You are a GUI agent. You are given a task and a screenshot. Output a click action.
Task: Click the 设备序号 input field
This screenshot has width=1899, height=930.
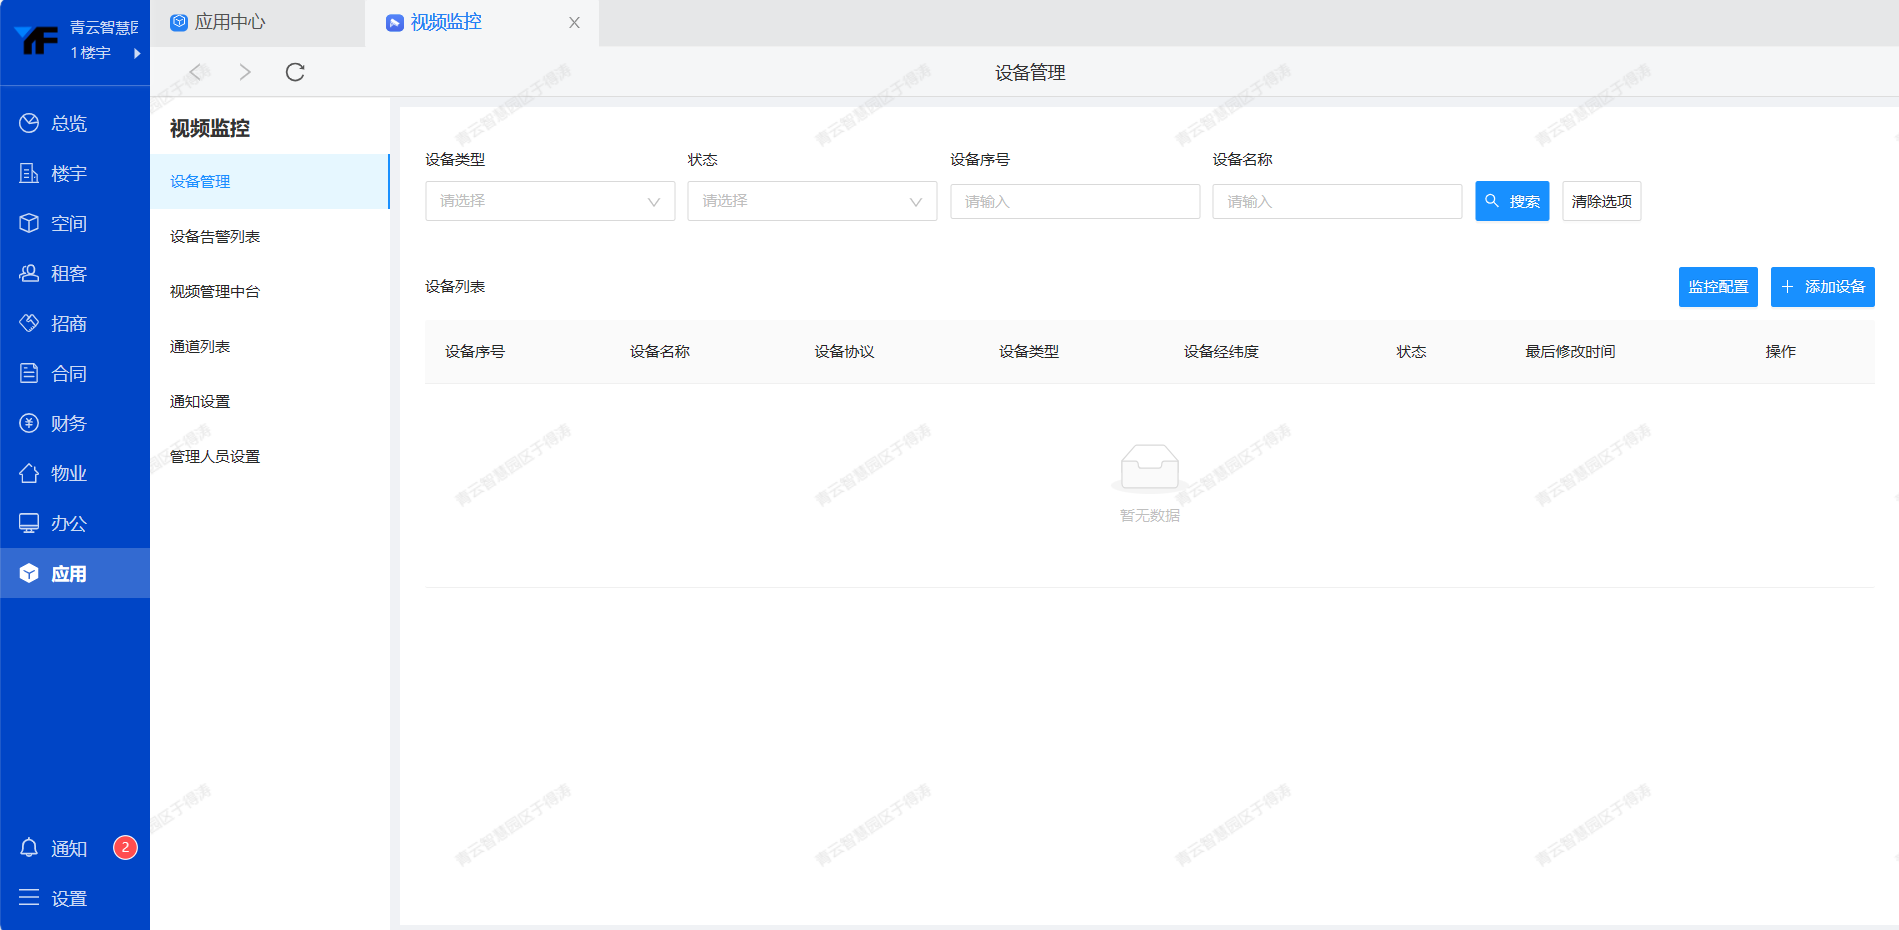click(x=1074, y=201)
